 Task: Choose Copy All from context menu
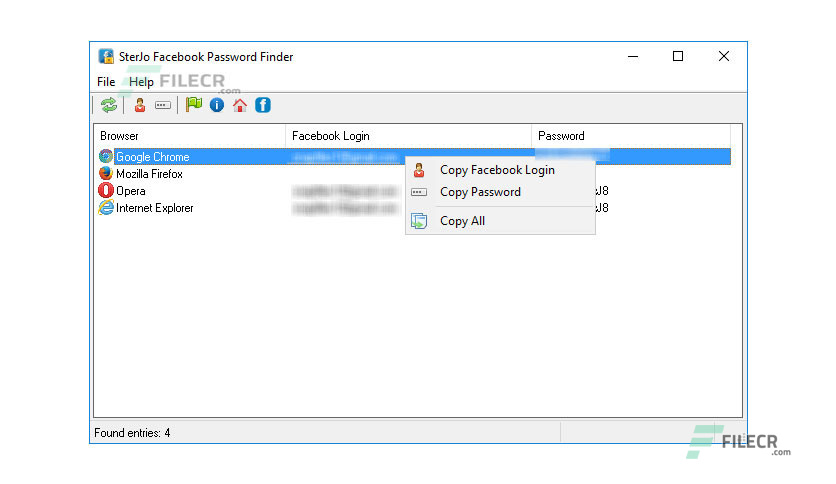[x=500, y=221]
